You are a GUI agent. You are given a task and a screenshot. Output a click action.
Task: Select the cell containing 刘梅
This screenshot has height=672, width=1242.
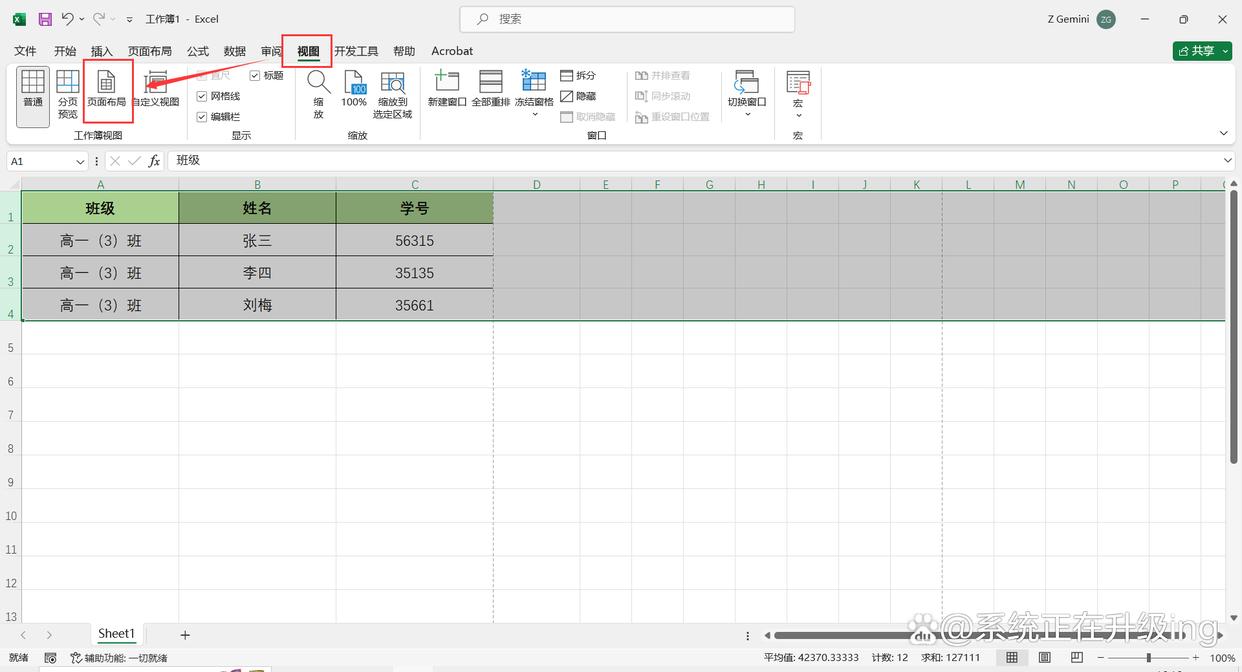click(257, 305)
